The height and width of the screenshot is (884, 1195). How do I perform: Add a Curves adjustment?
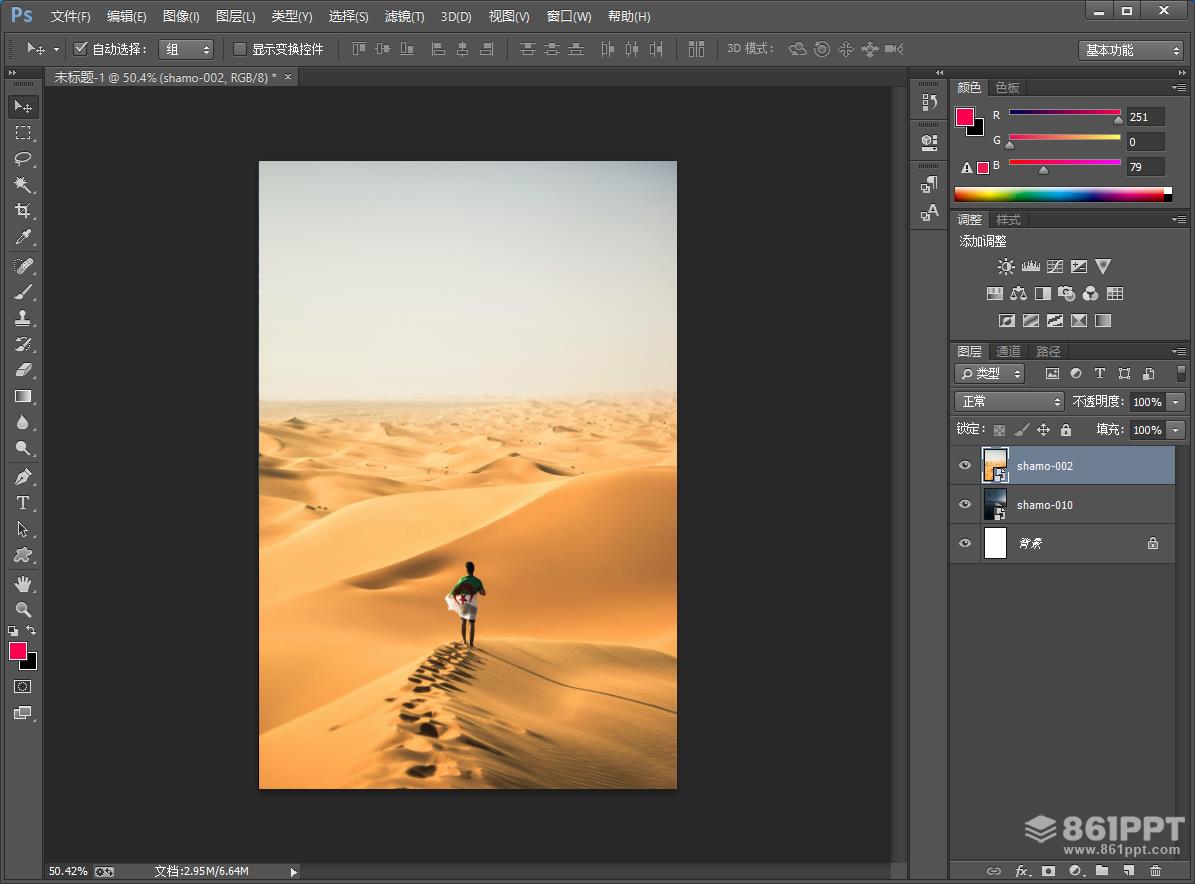pos(1055,267)
